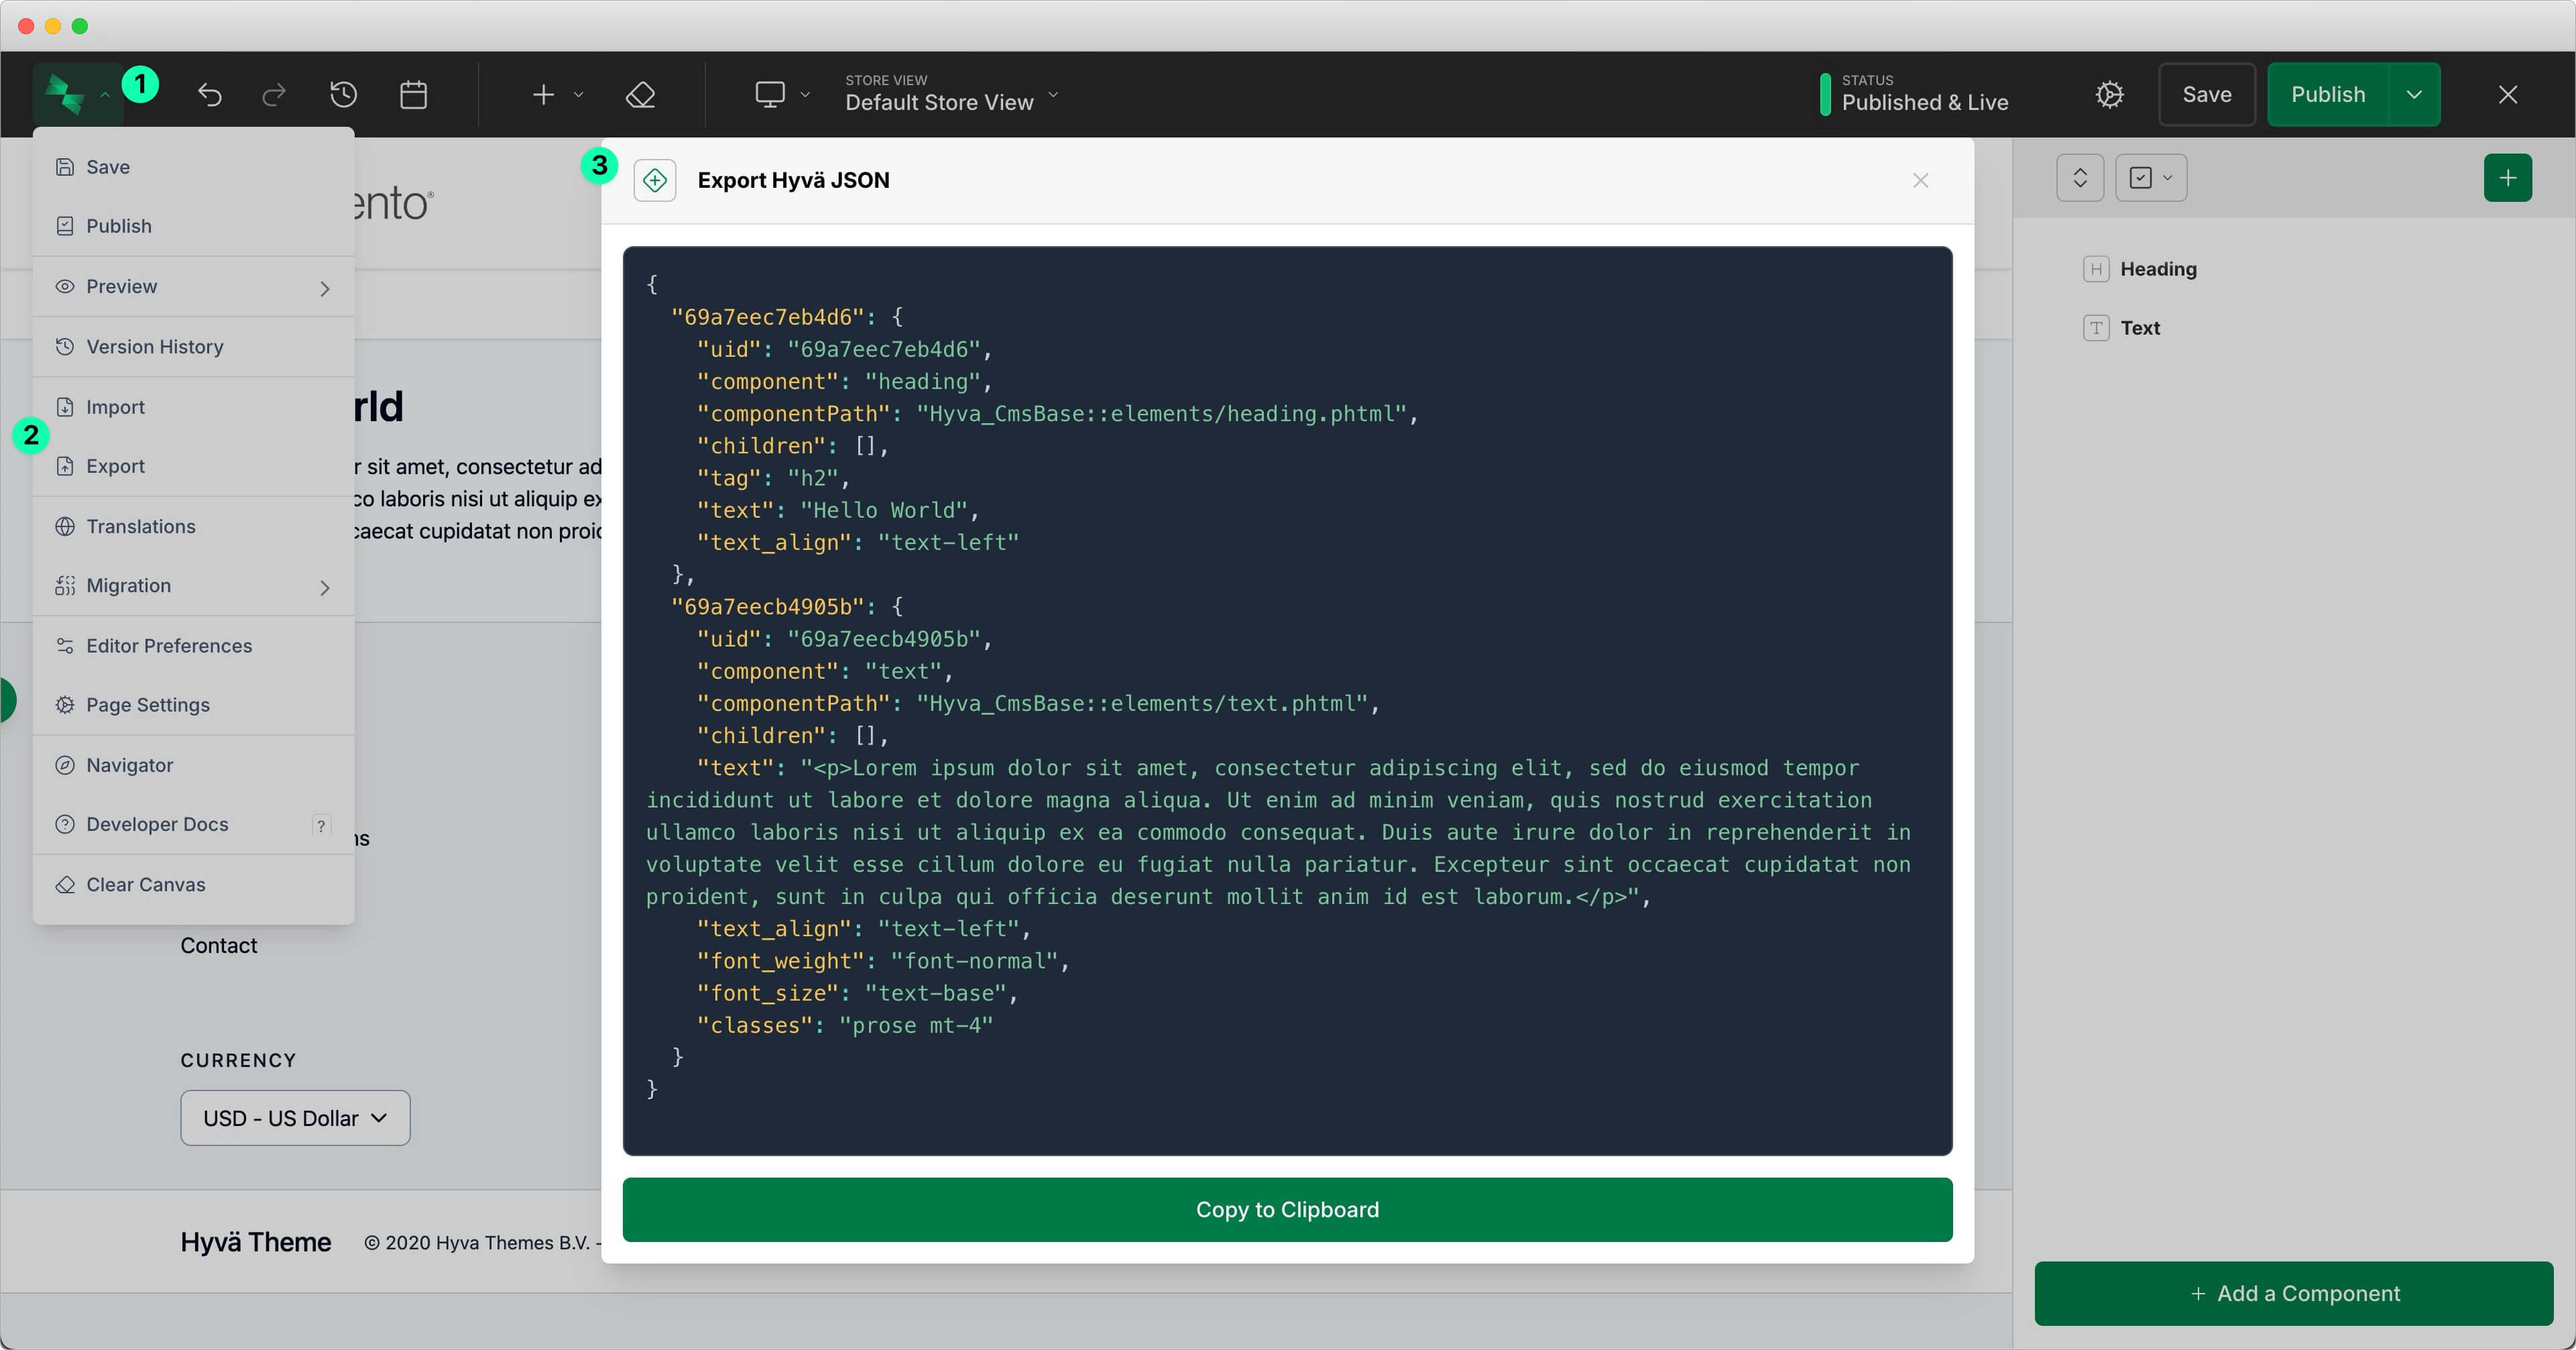The width and height of the screenshot is (2576, 1350).
Task: Close the editor with the X icon
Action: pos(2507,95)
